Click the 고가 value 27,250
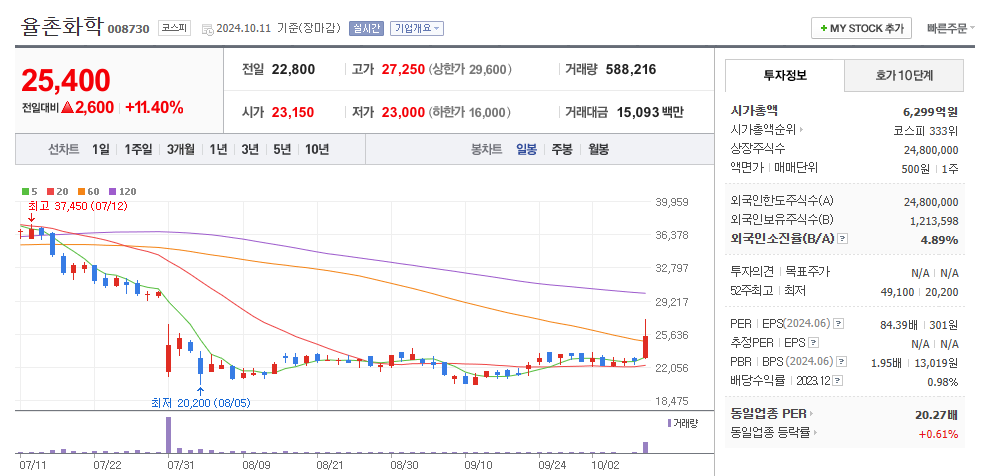Viewport: 992px width, 476px height. pyautogui.click(x=403, y=70)
